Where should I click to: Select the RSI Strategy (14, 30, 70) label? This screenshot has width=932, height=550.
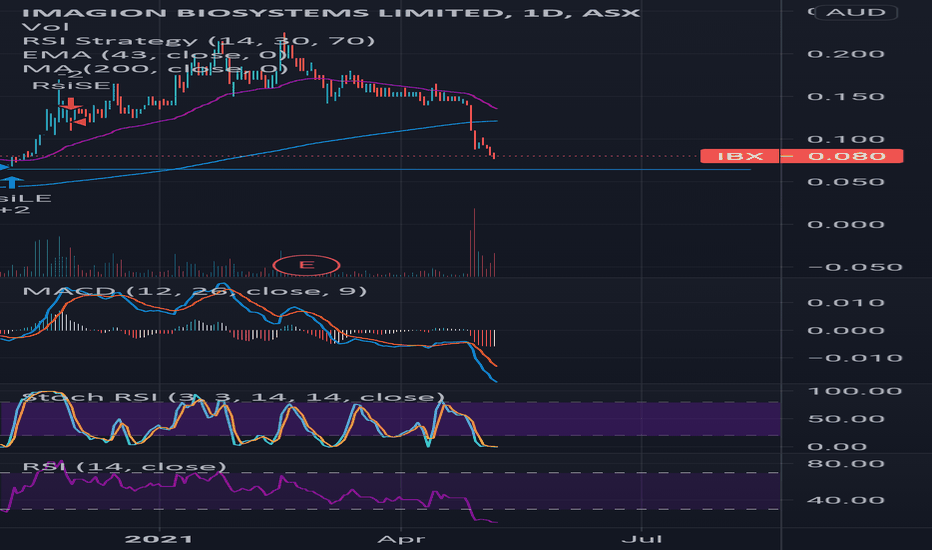199,40
